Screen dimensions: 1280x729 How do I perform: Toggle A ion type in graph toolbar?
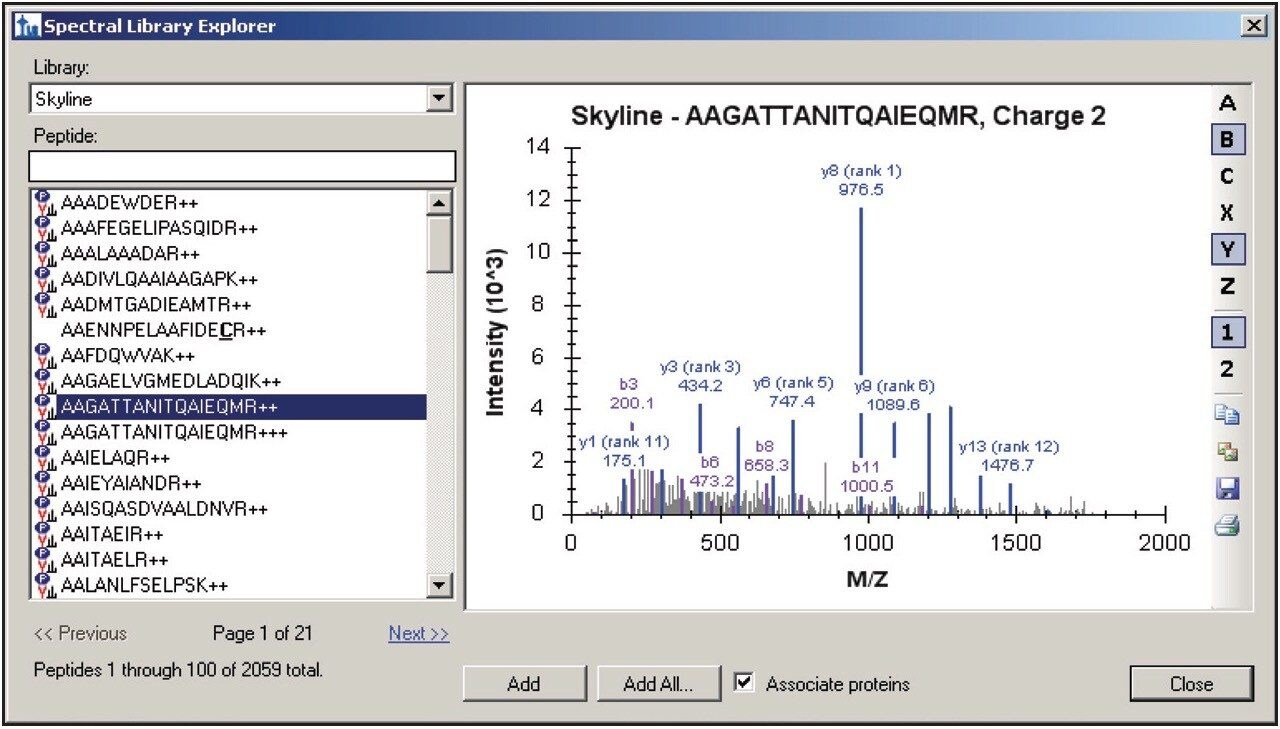(1227, 103)
